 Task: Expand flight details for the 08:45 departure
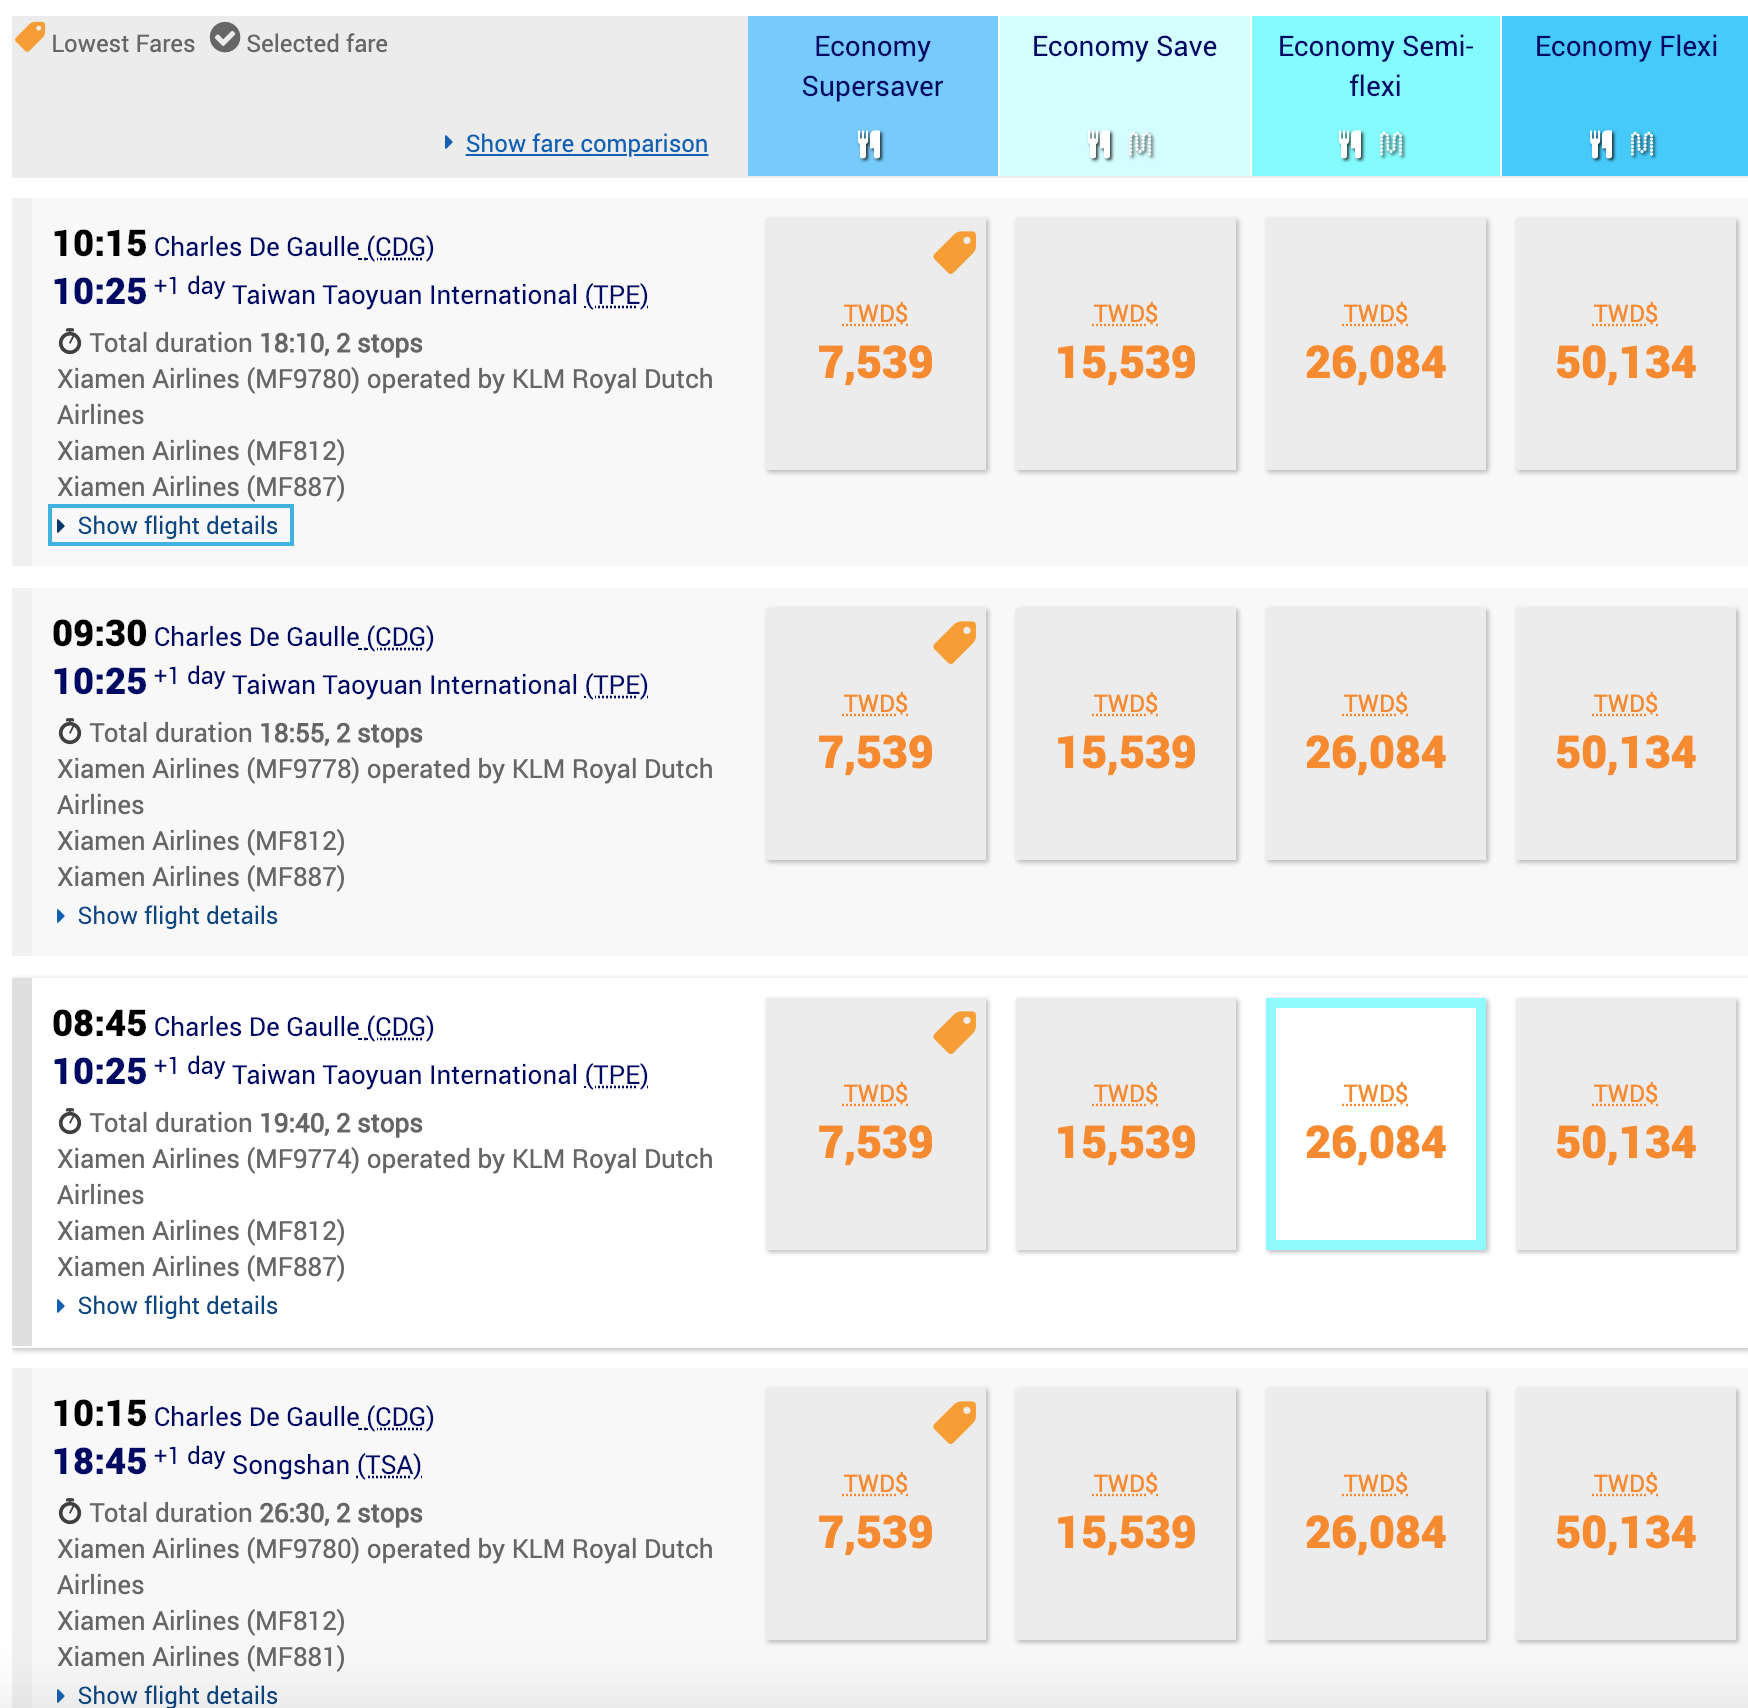[x=168, y=1306]
